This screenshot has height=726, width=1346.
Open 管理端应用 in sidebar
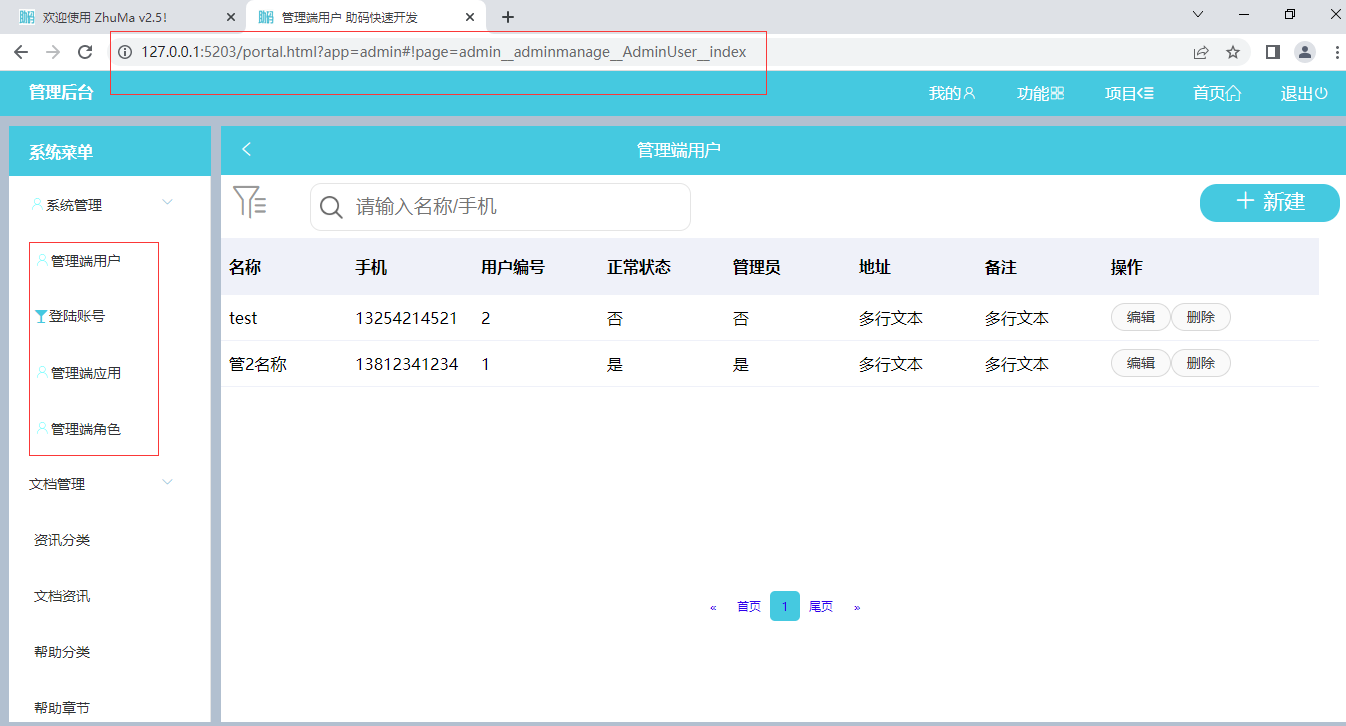coord(86,373)
